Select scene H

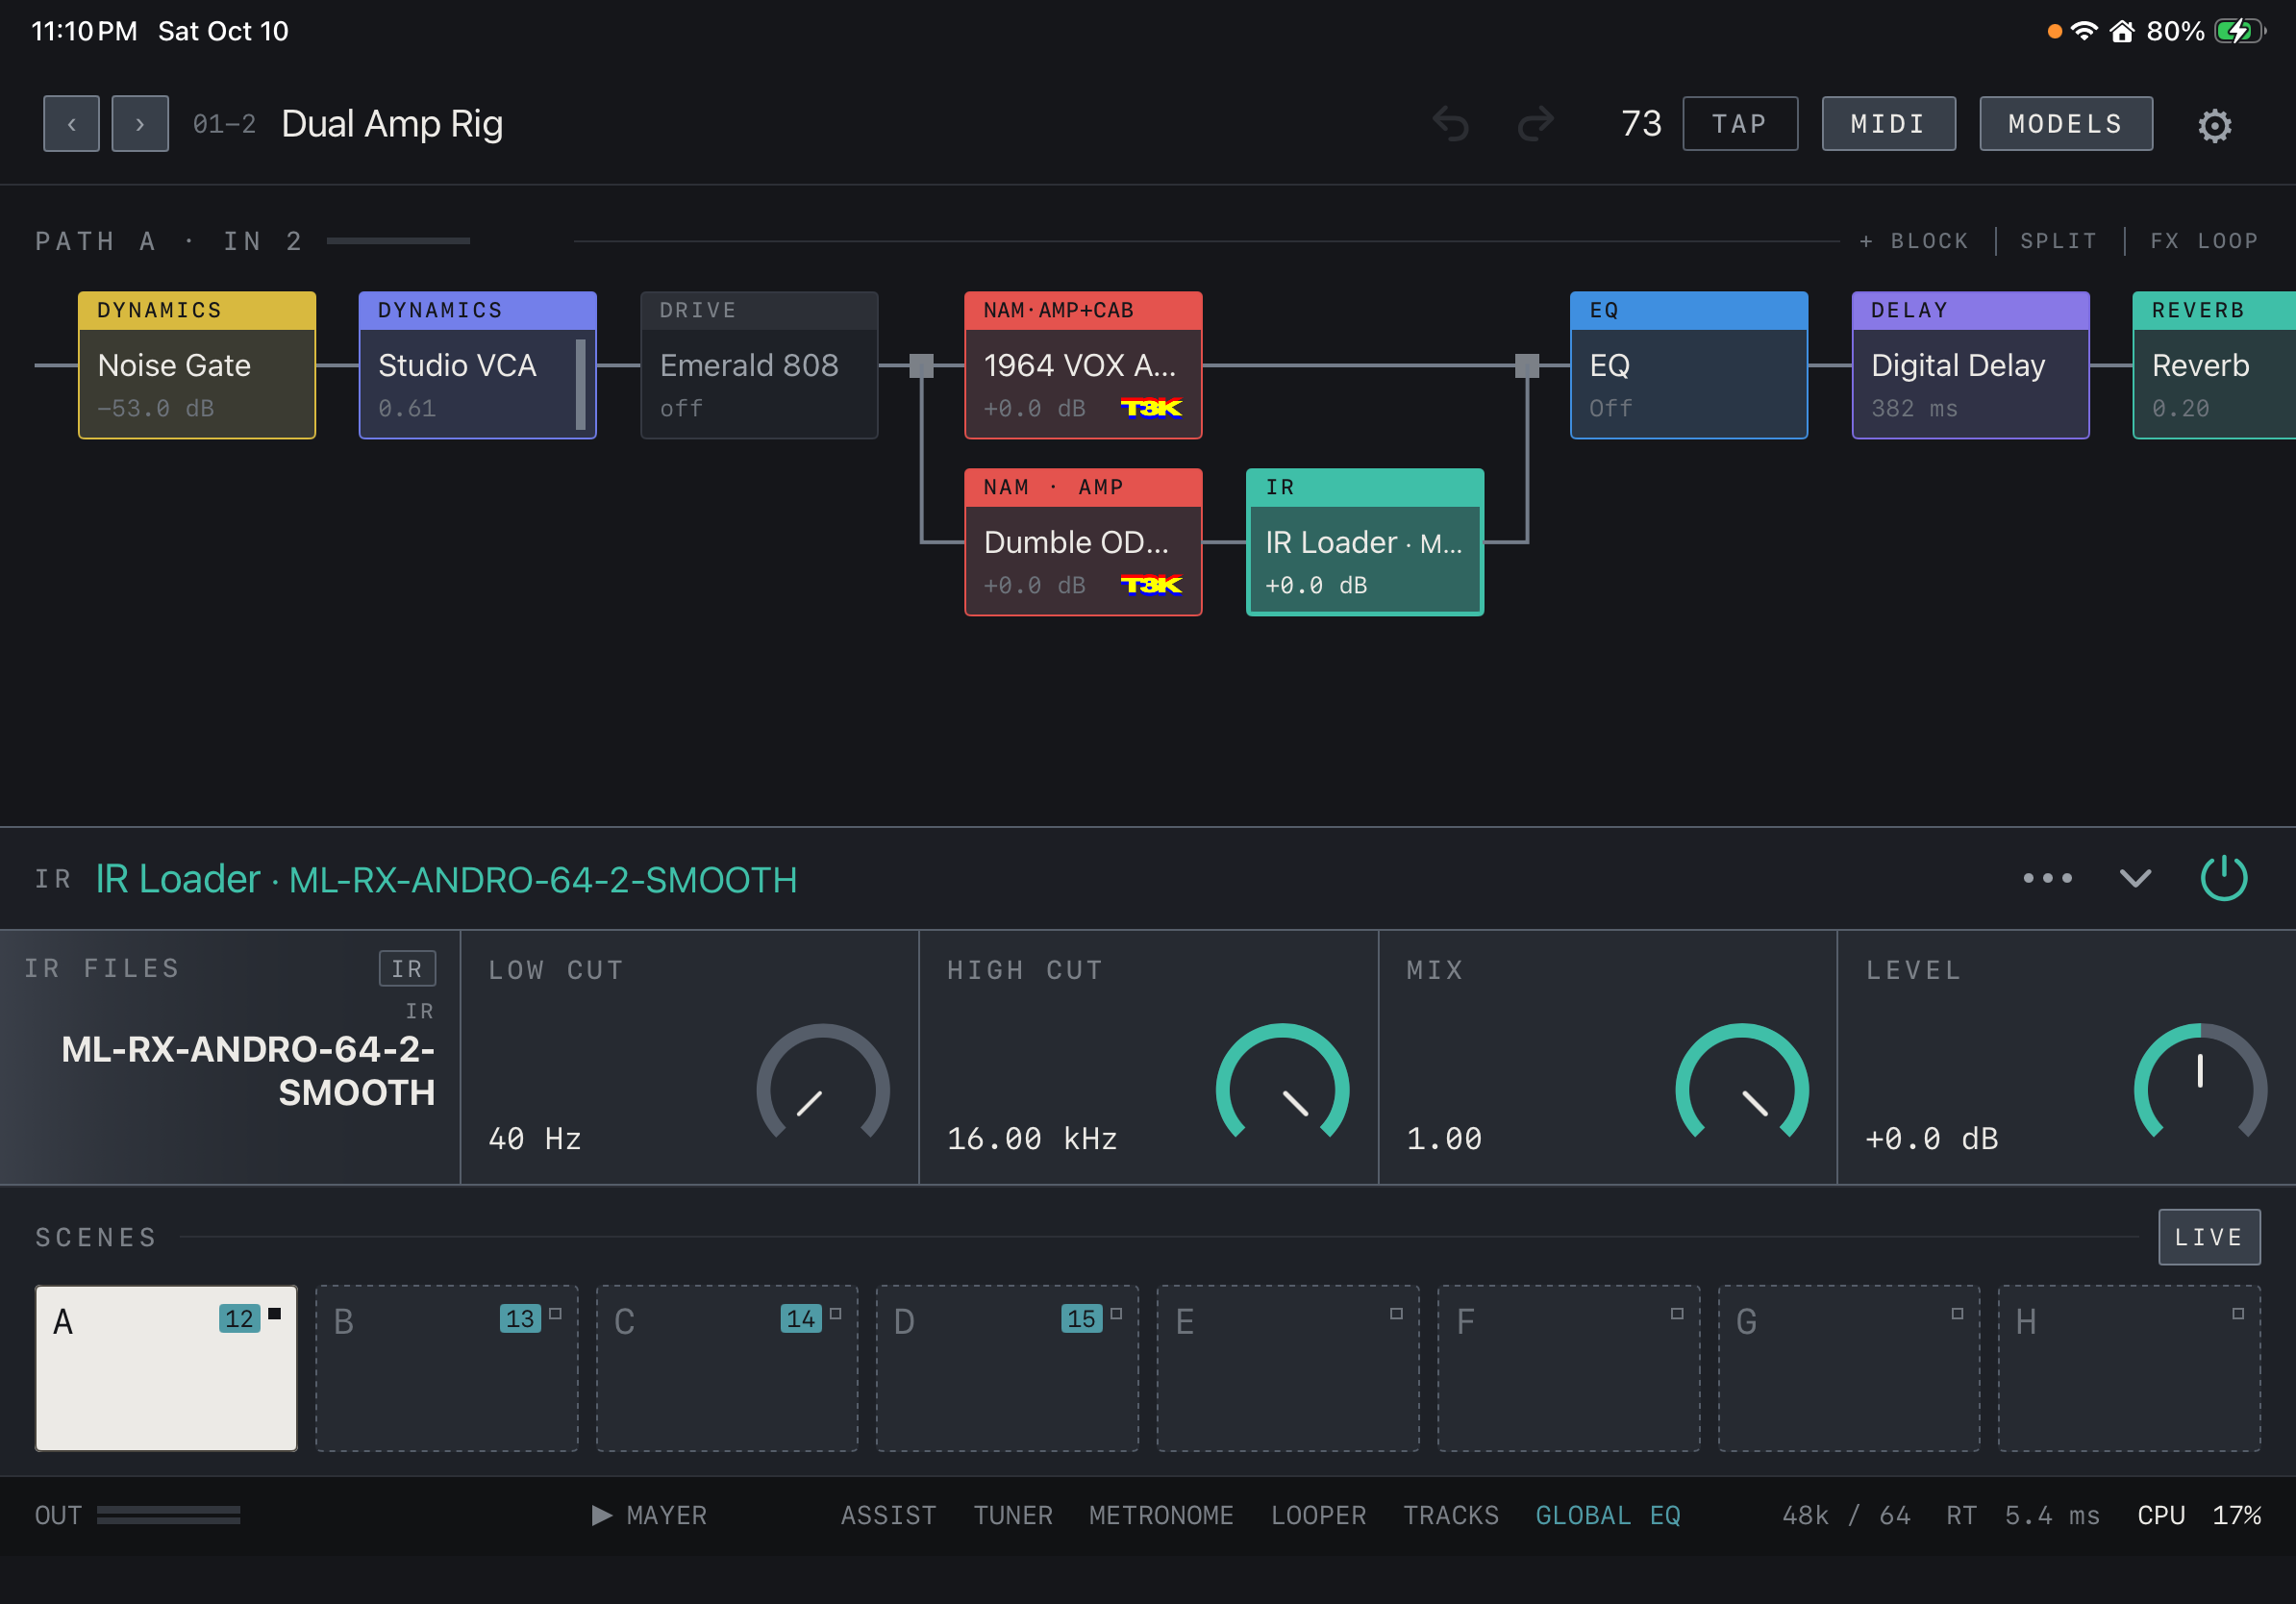[2129, 1368]
